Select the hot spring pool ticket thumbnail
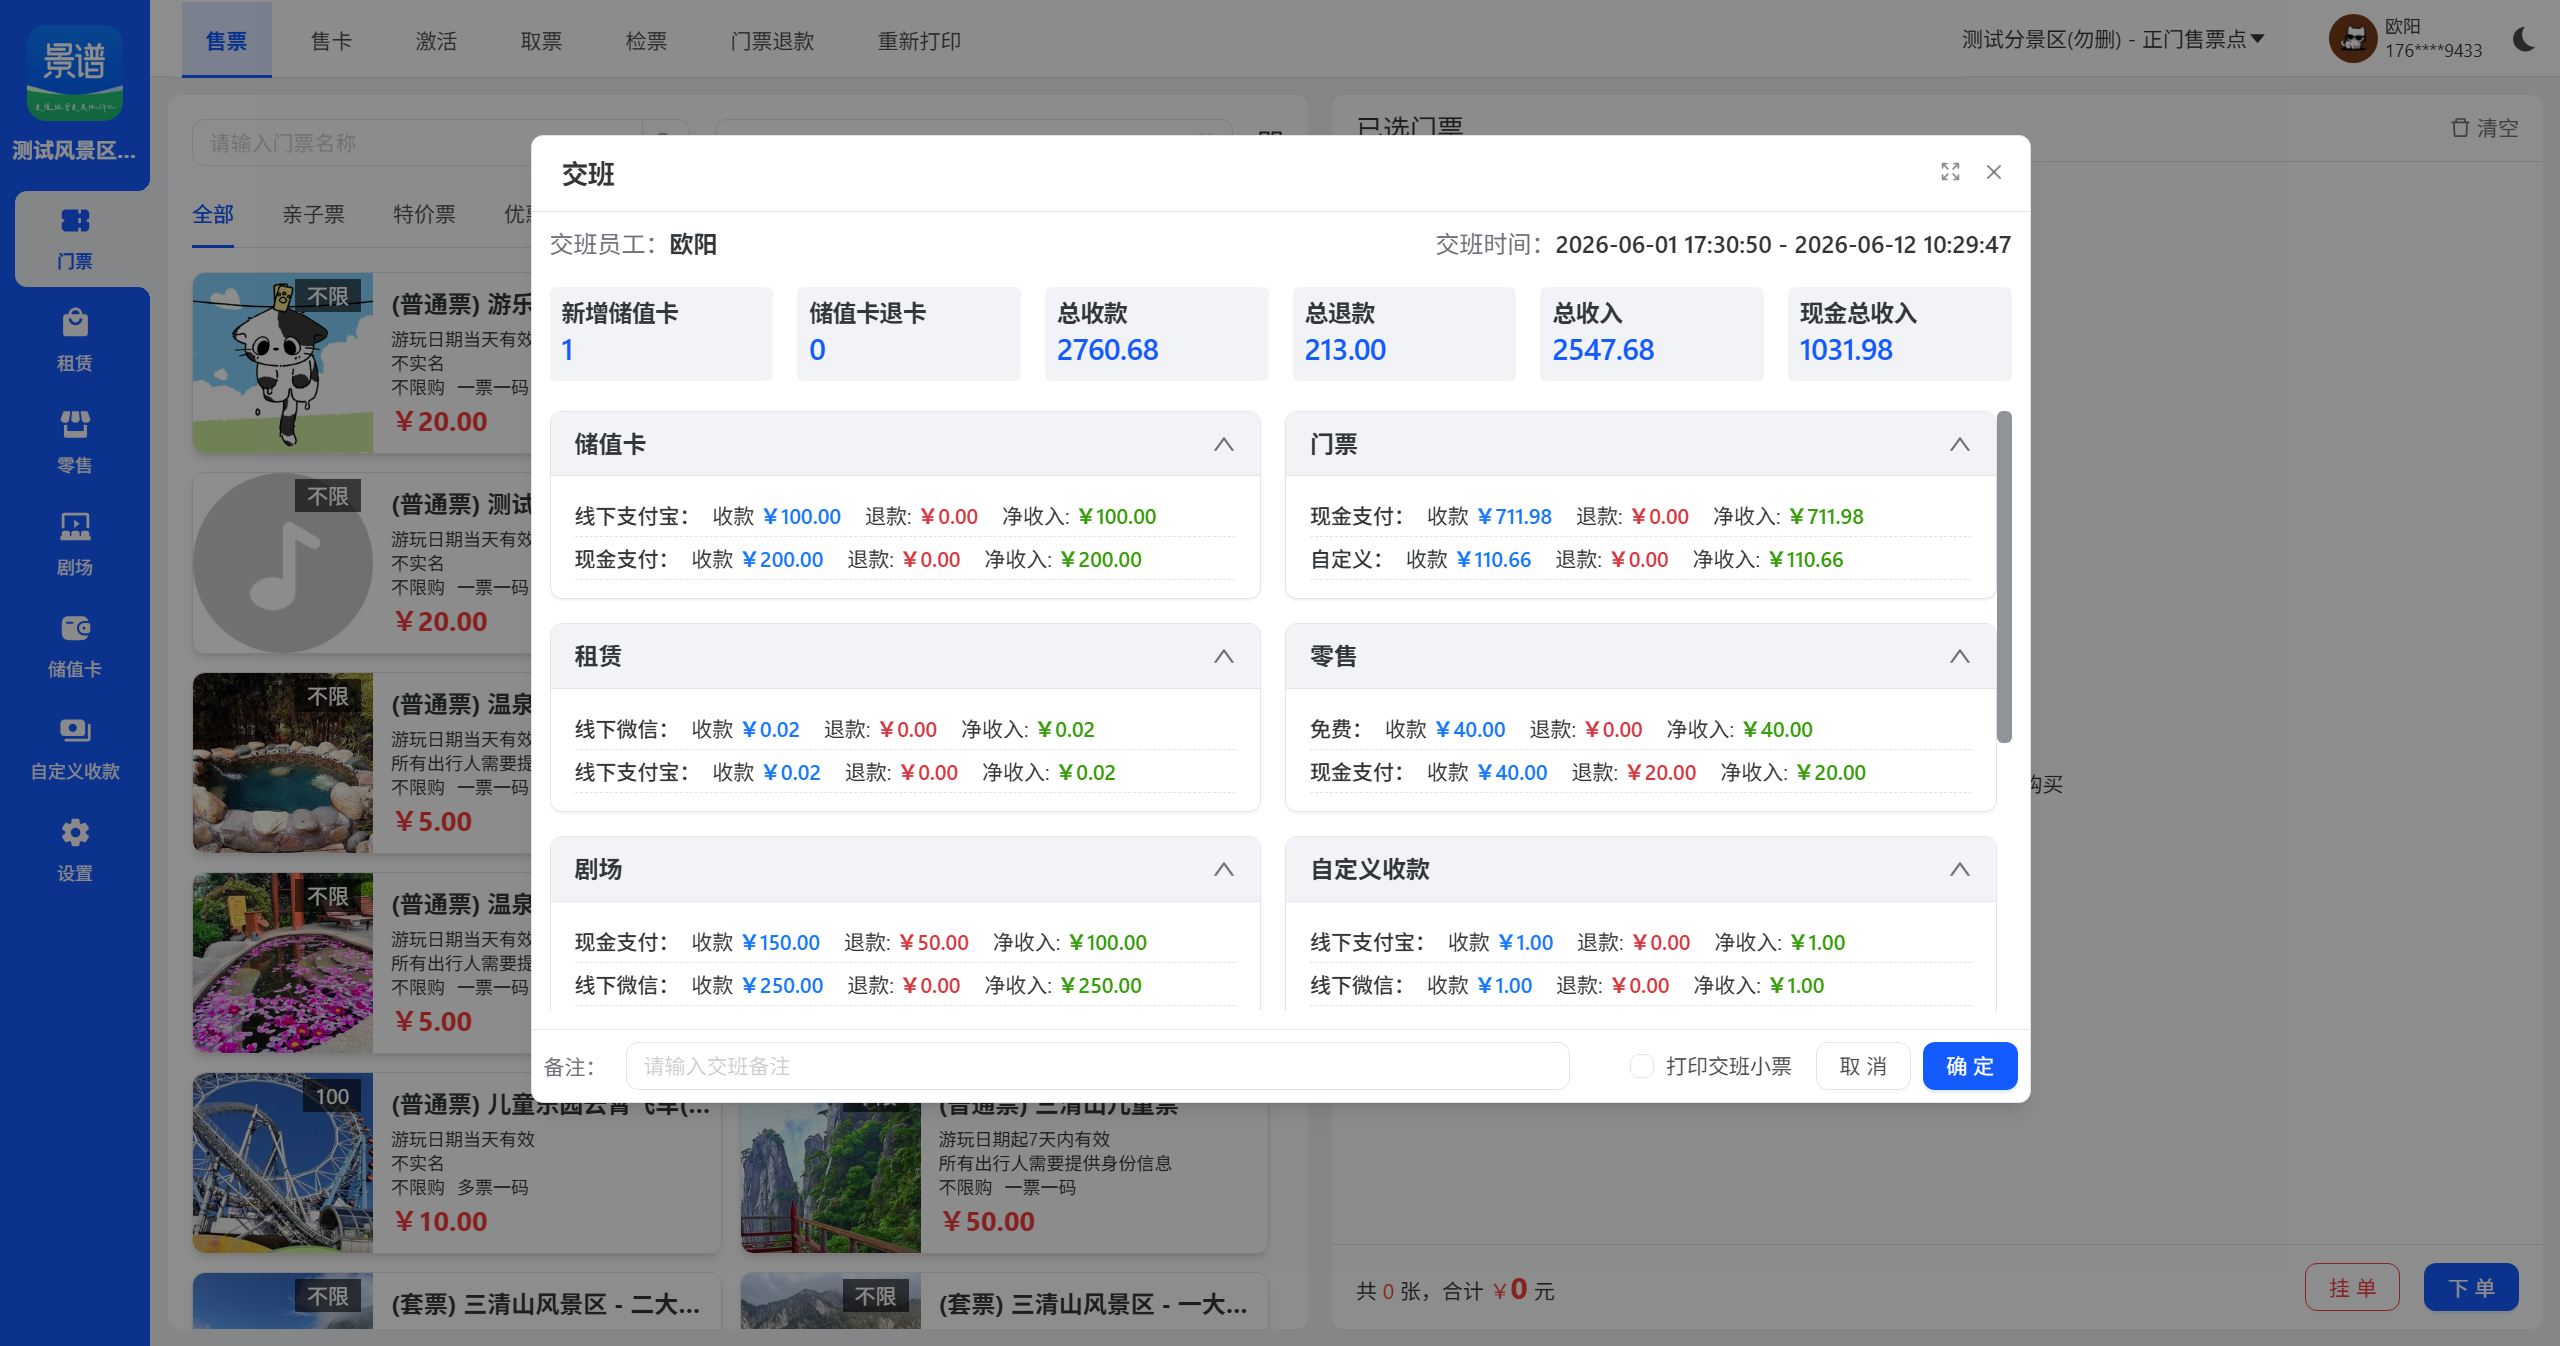Screen dimensions: 2560x1346 coord(283,763)
